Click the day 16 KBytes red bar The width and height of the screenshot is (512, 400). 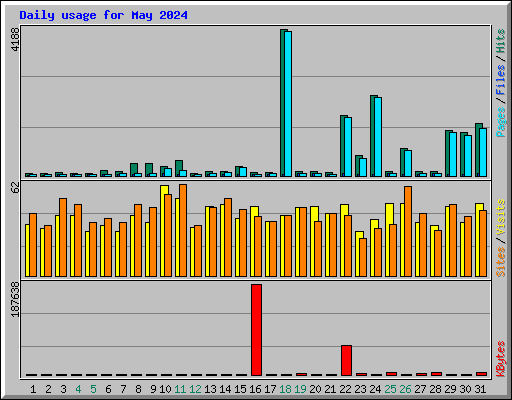click(x=256, y=330)
